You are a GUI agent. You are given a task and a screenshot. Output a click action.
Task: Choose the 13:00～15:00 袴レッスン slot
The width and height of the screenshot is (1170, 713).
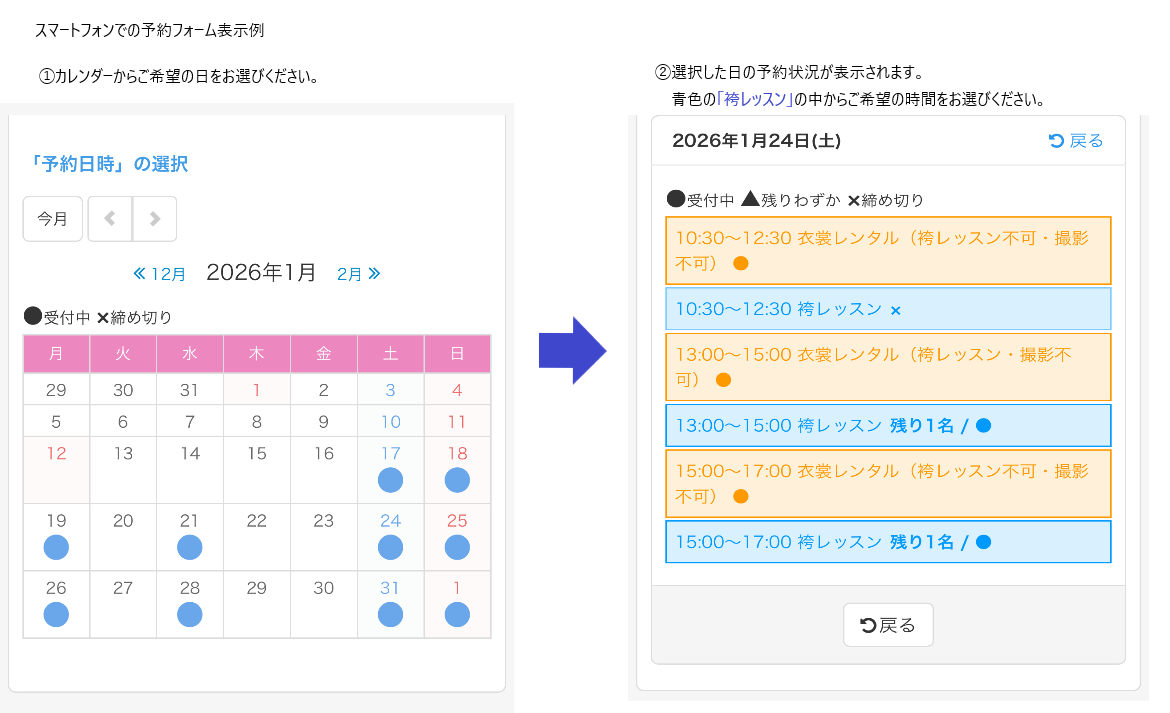(x=888, y=426)
